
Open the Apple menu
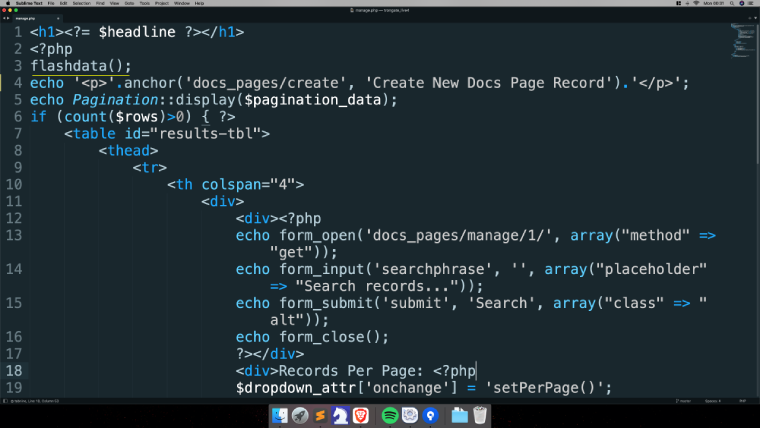[8, 3]
